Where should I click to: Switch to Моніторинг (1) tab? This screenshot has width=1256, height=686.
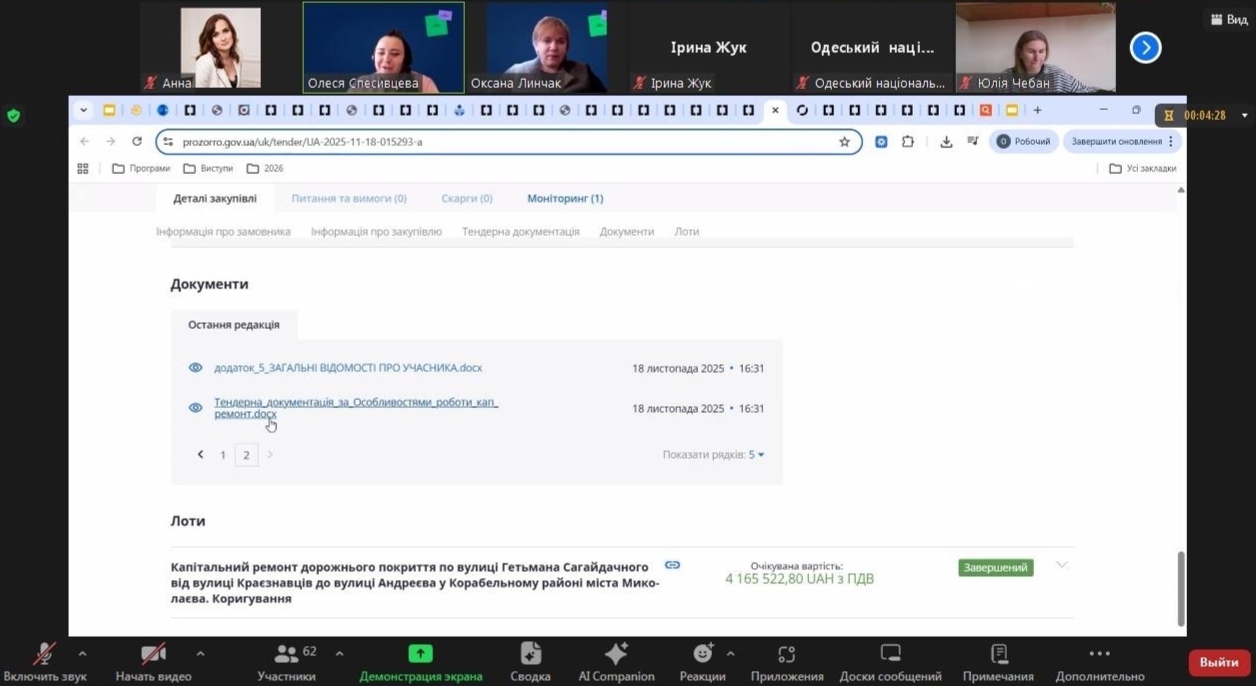pyautogui.click(x=565, y=198)
